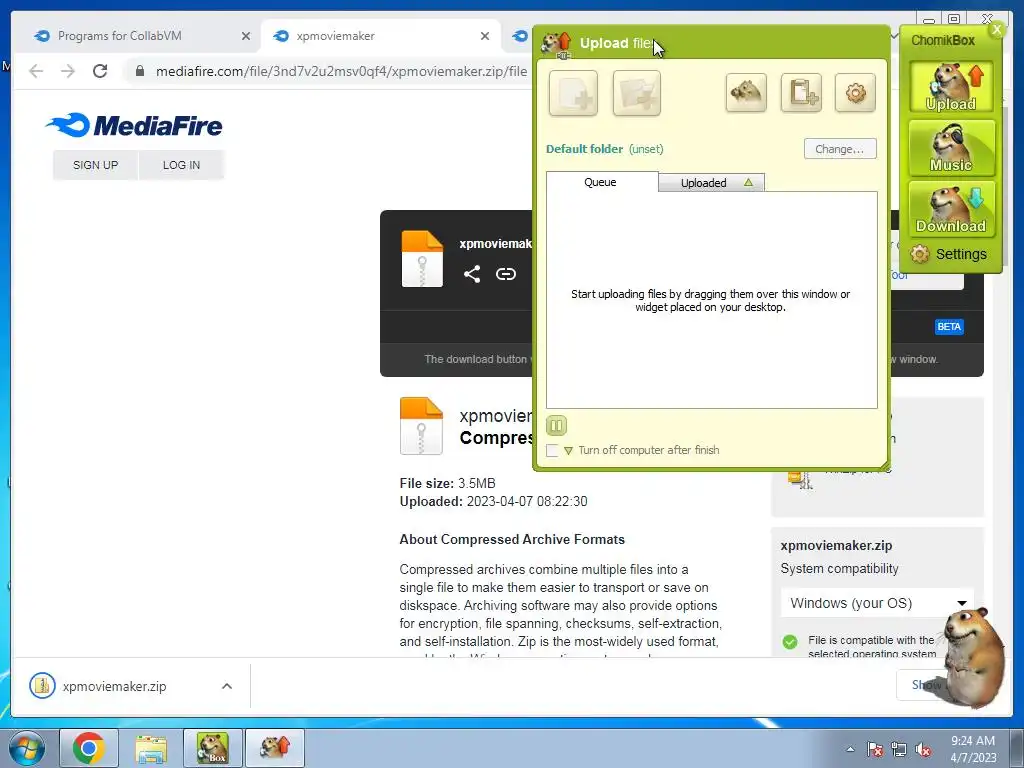Click the network tray icon
The height and width of the screenshot is (768, 1024).
899,749
